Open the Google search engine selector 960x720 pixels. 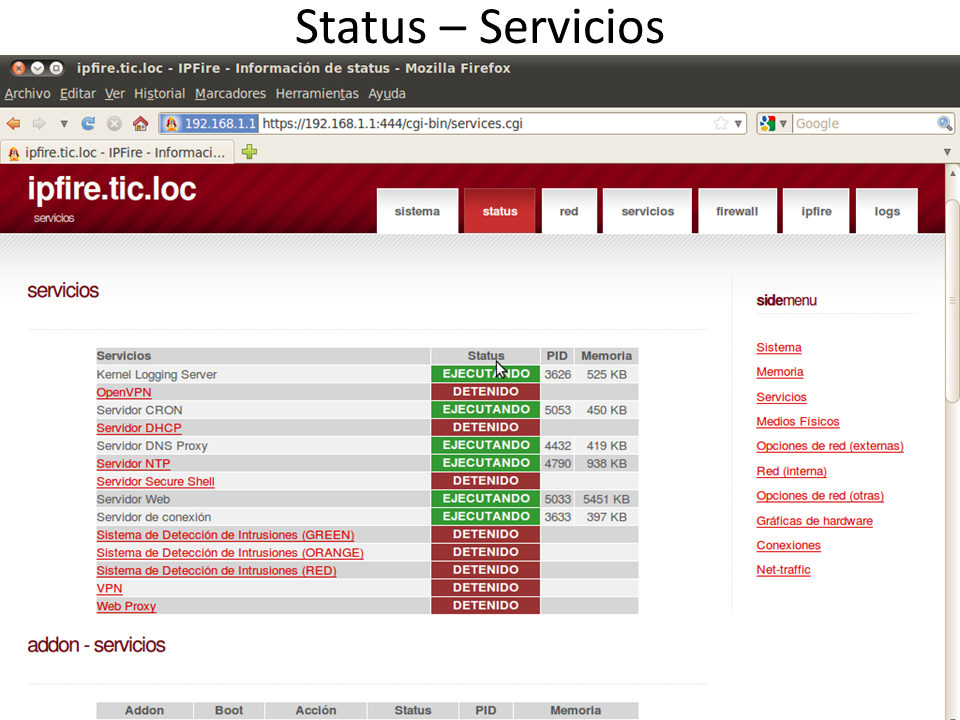coord(774,124)
